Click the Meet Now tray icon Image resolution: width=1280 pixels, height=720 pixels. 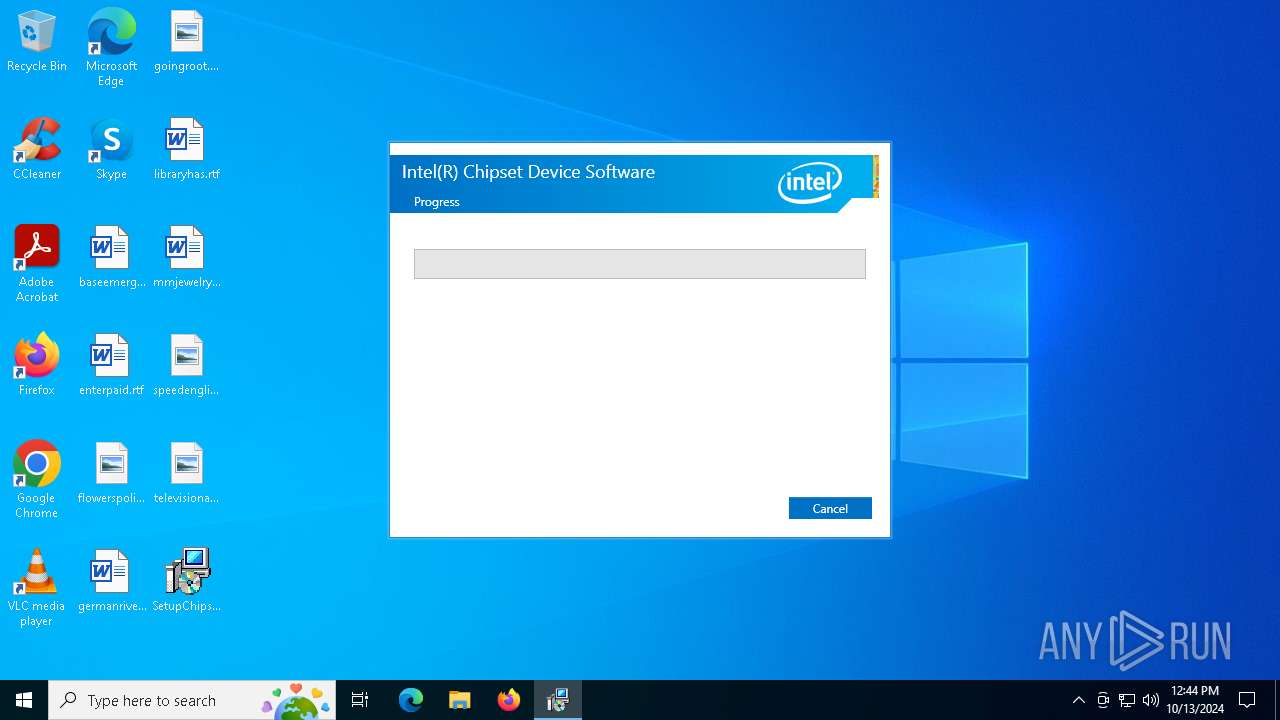(x=1103, y=700)
